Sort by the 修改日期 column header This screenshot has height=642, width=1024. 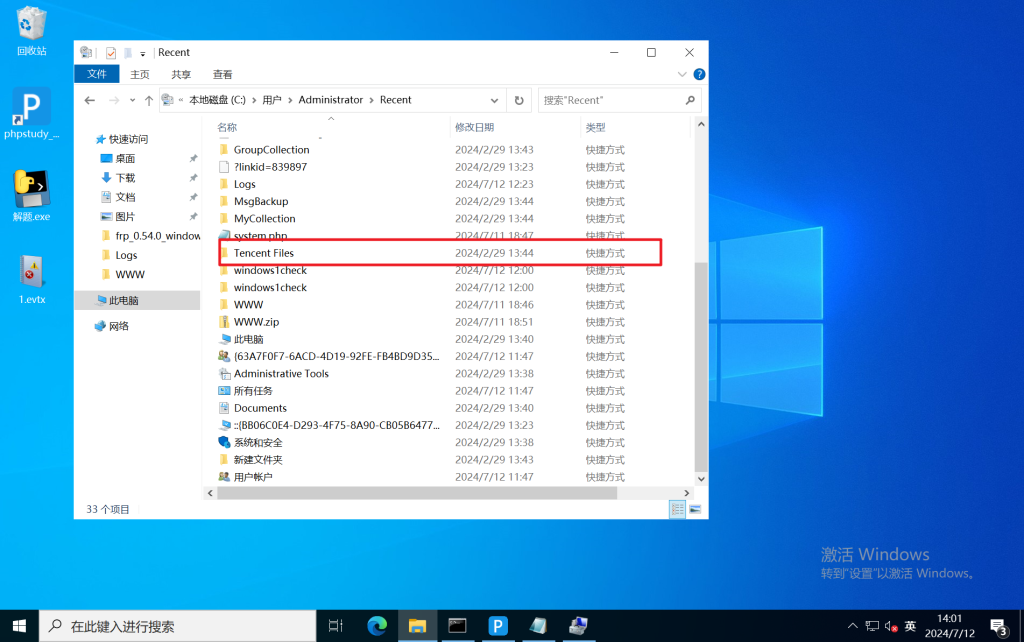(475, 127)
